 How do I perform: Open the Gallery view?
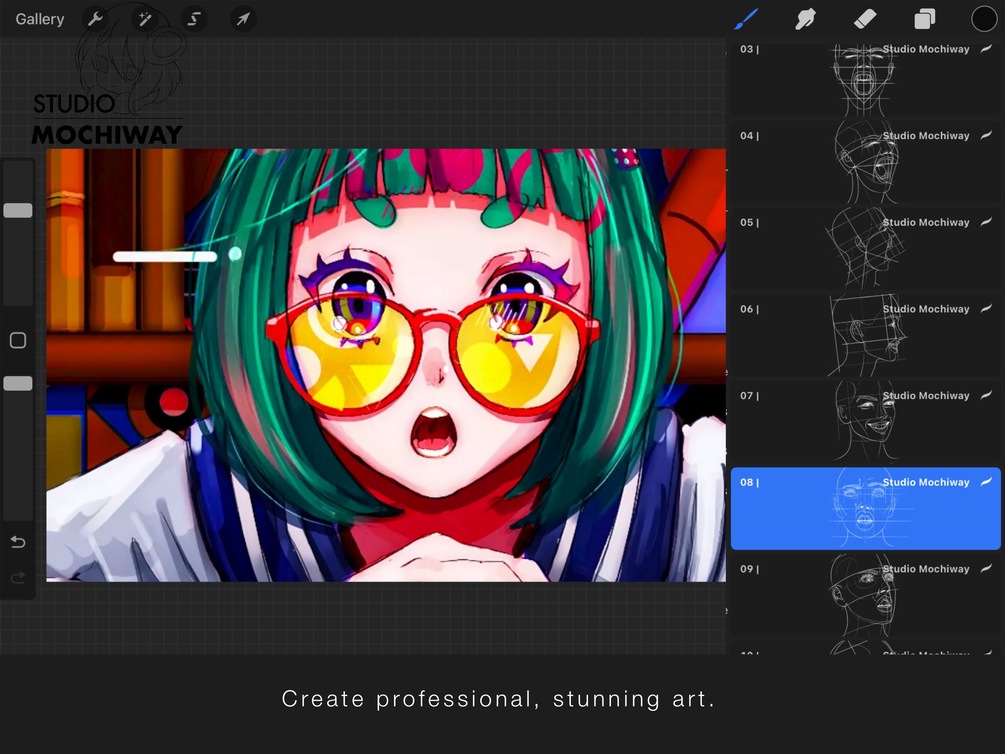pyautogui.click(x=40, y=19)
